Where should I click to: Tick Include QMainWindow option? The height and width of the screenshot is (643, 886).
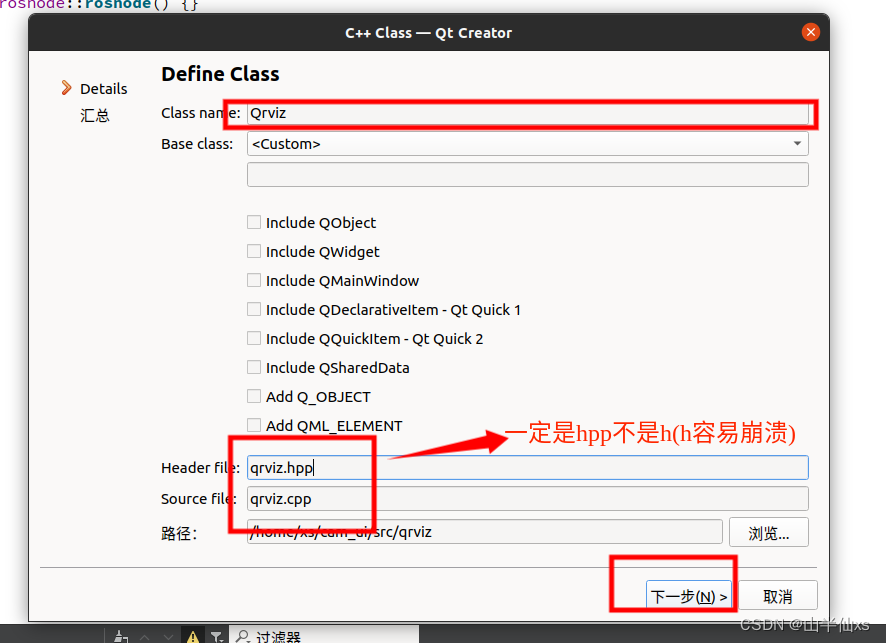[254, 280]
